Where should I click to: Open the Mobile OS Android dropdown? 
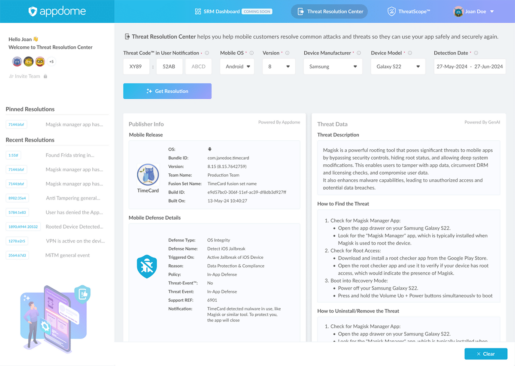click(237, 67)
